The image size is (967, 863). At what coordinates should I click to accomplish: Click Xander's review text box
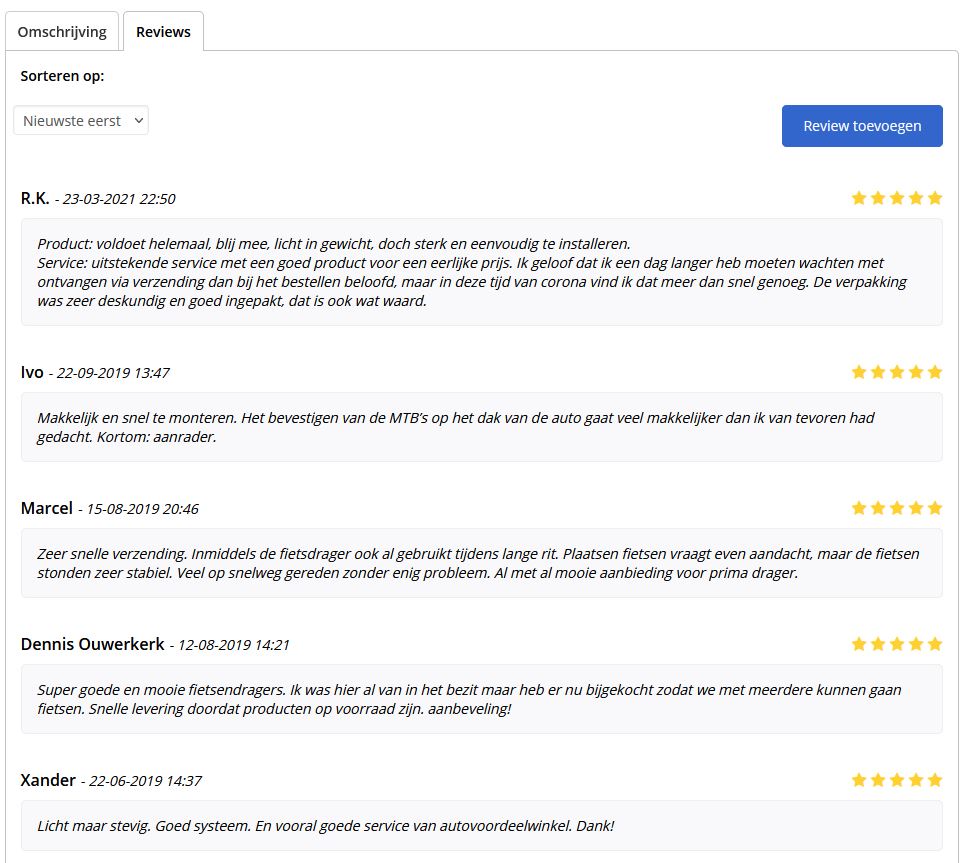click(x=482, y=825)
